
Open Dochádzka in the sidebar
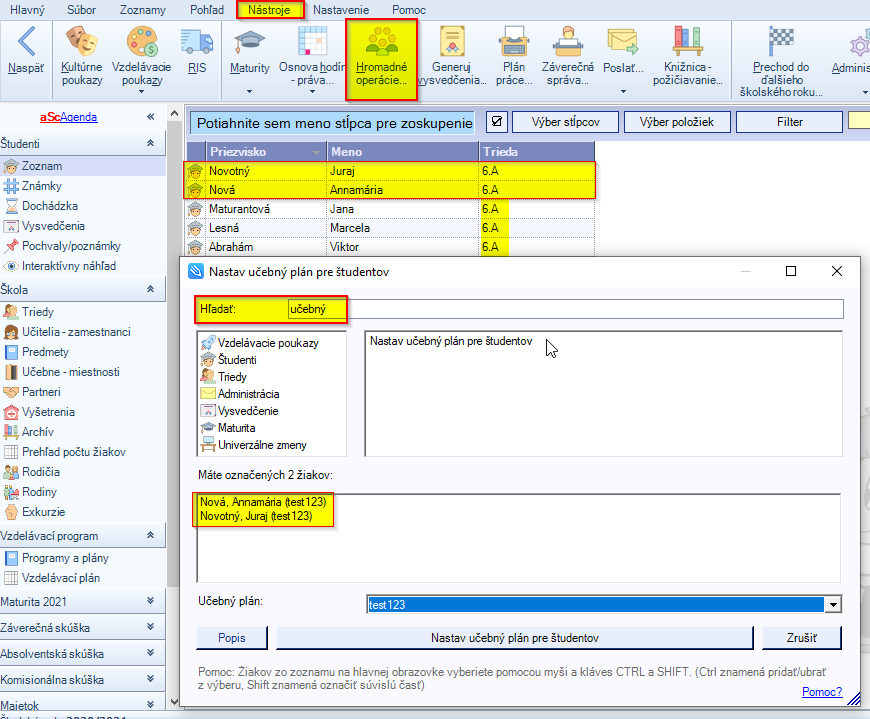pyautogui.click(x=50, y=206)
